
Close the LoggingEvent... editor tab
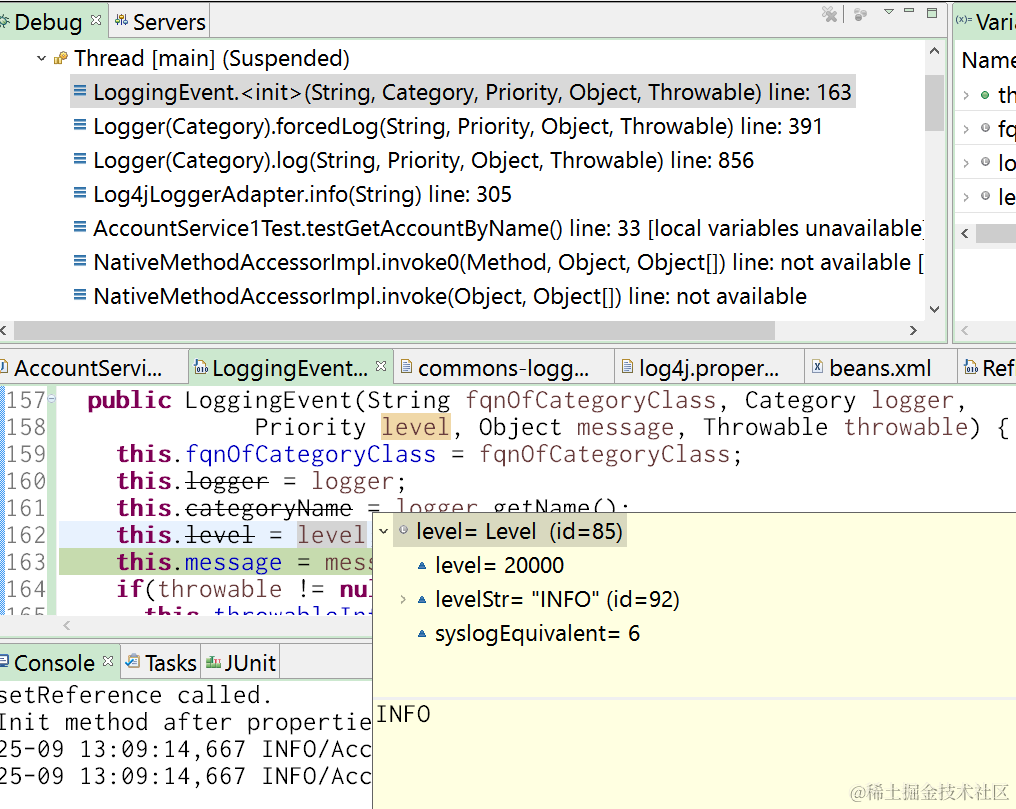click(381, 366)
